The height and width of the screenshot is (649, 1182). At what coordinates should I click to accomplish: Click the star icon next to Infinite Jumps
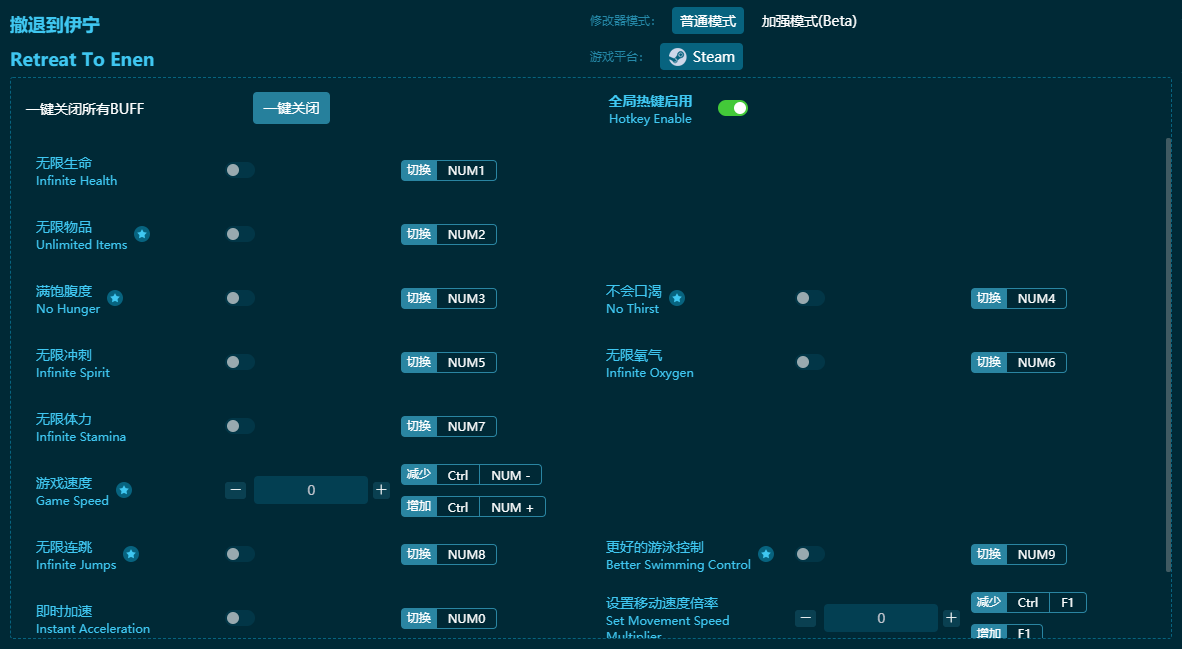point(130,552)
